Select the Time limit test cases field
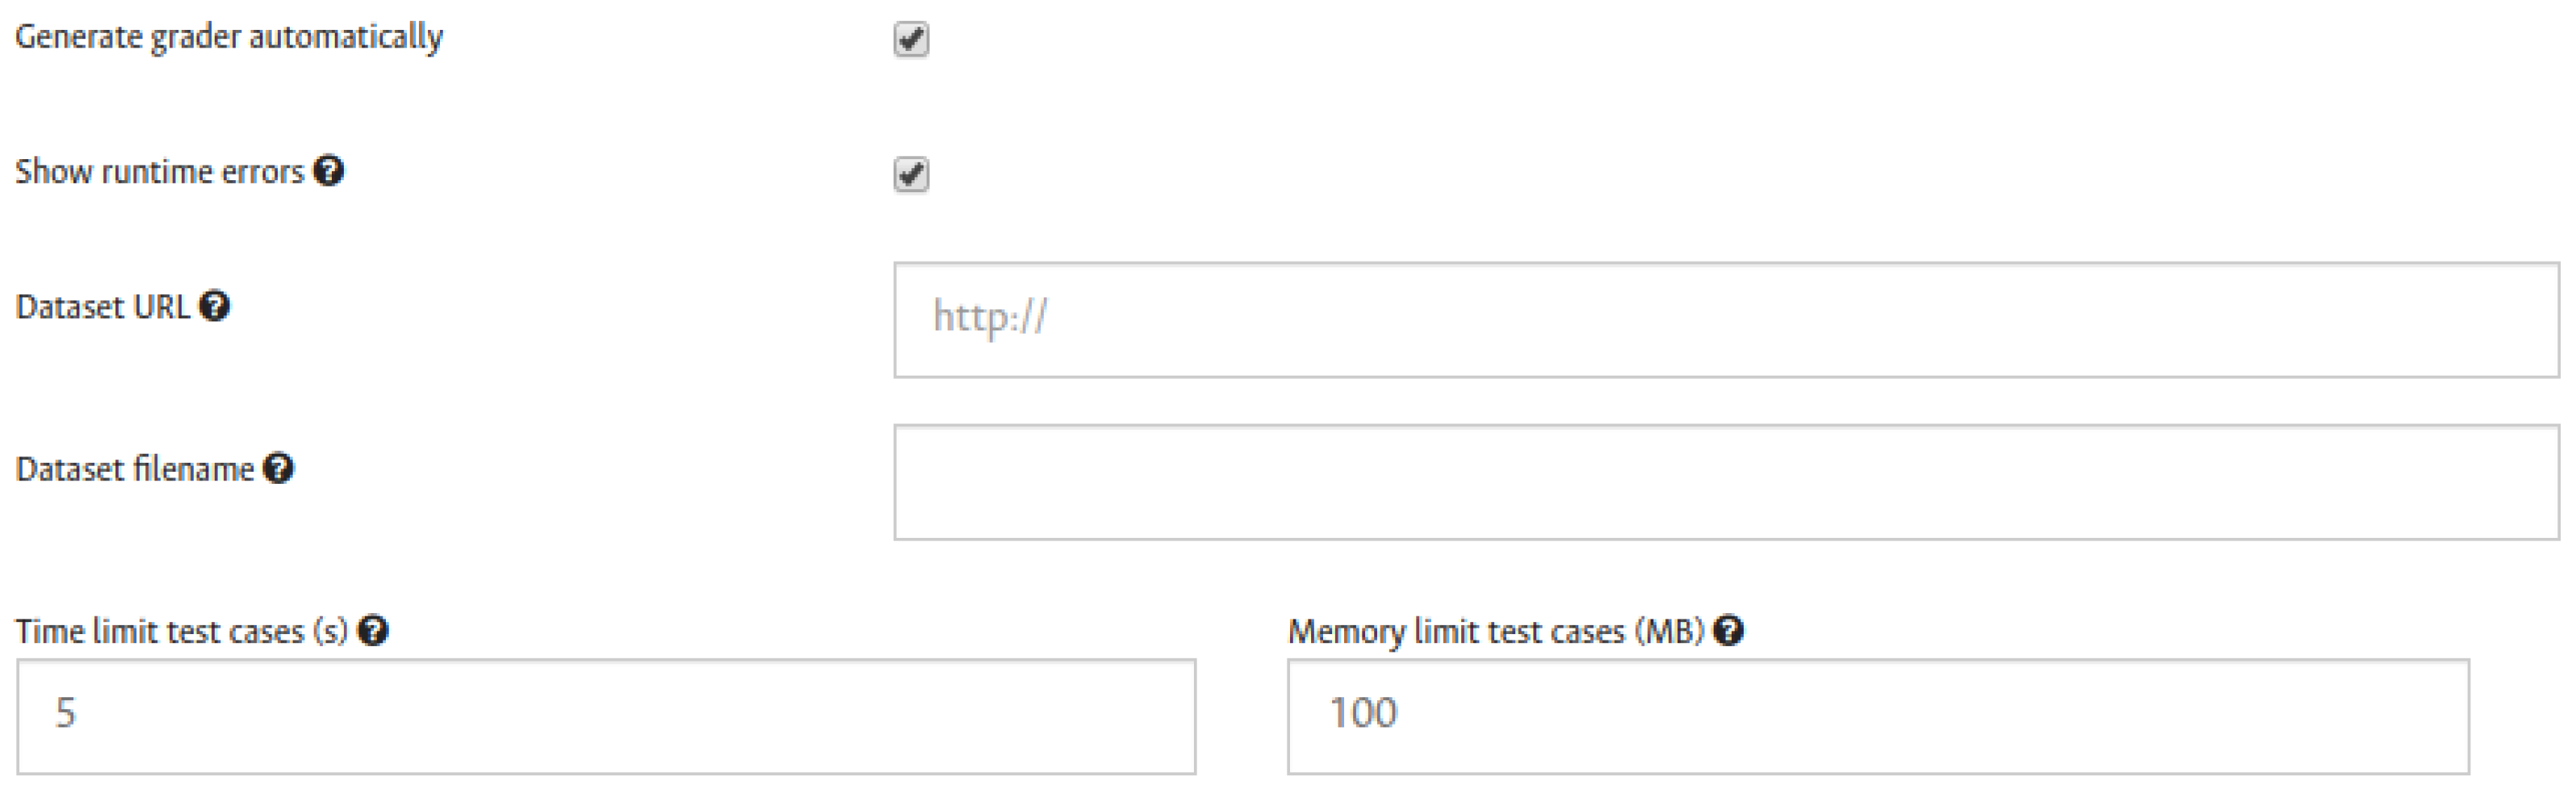This screenshot has height=794, width=2576. point(605,716)
